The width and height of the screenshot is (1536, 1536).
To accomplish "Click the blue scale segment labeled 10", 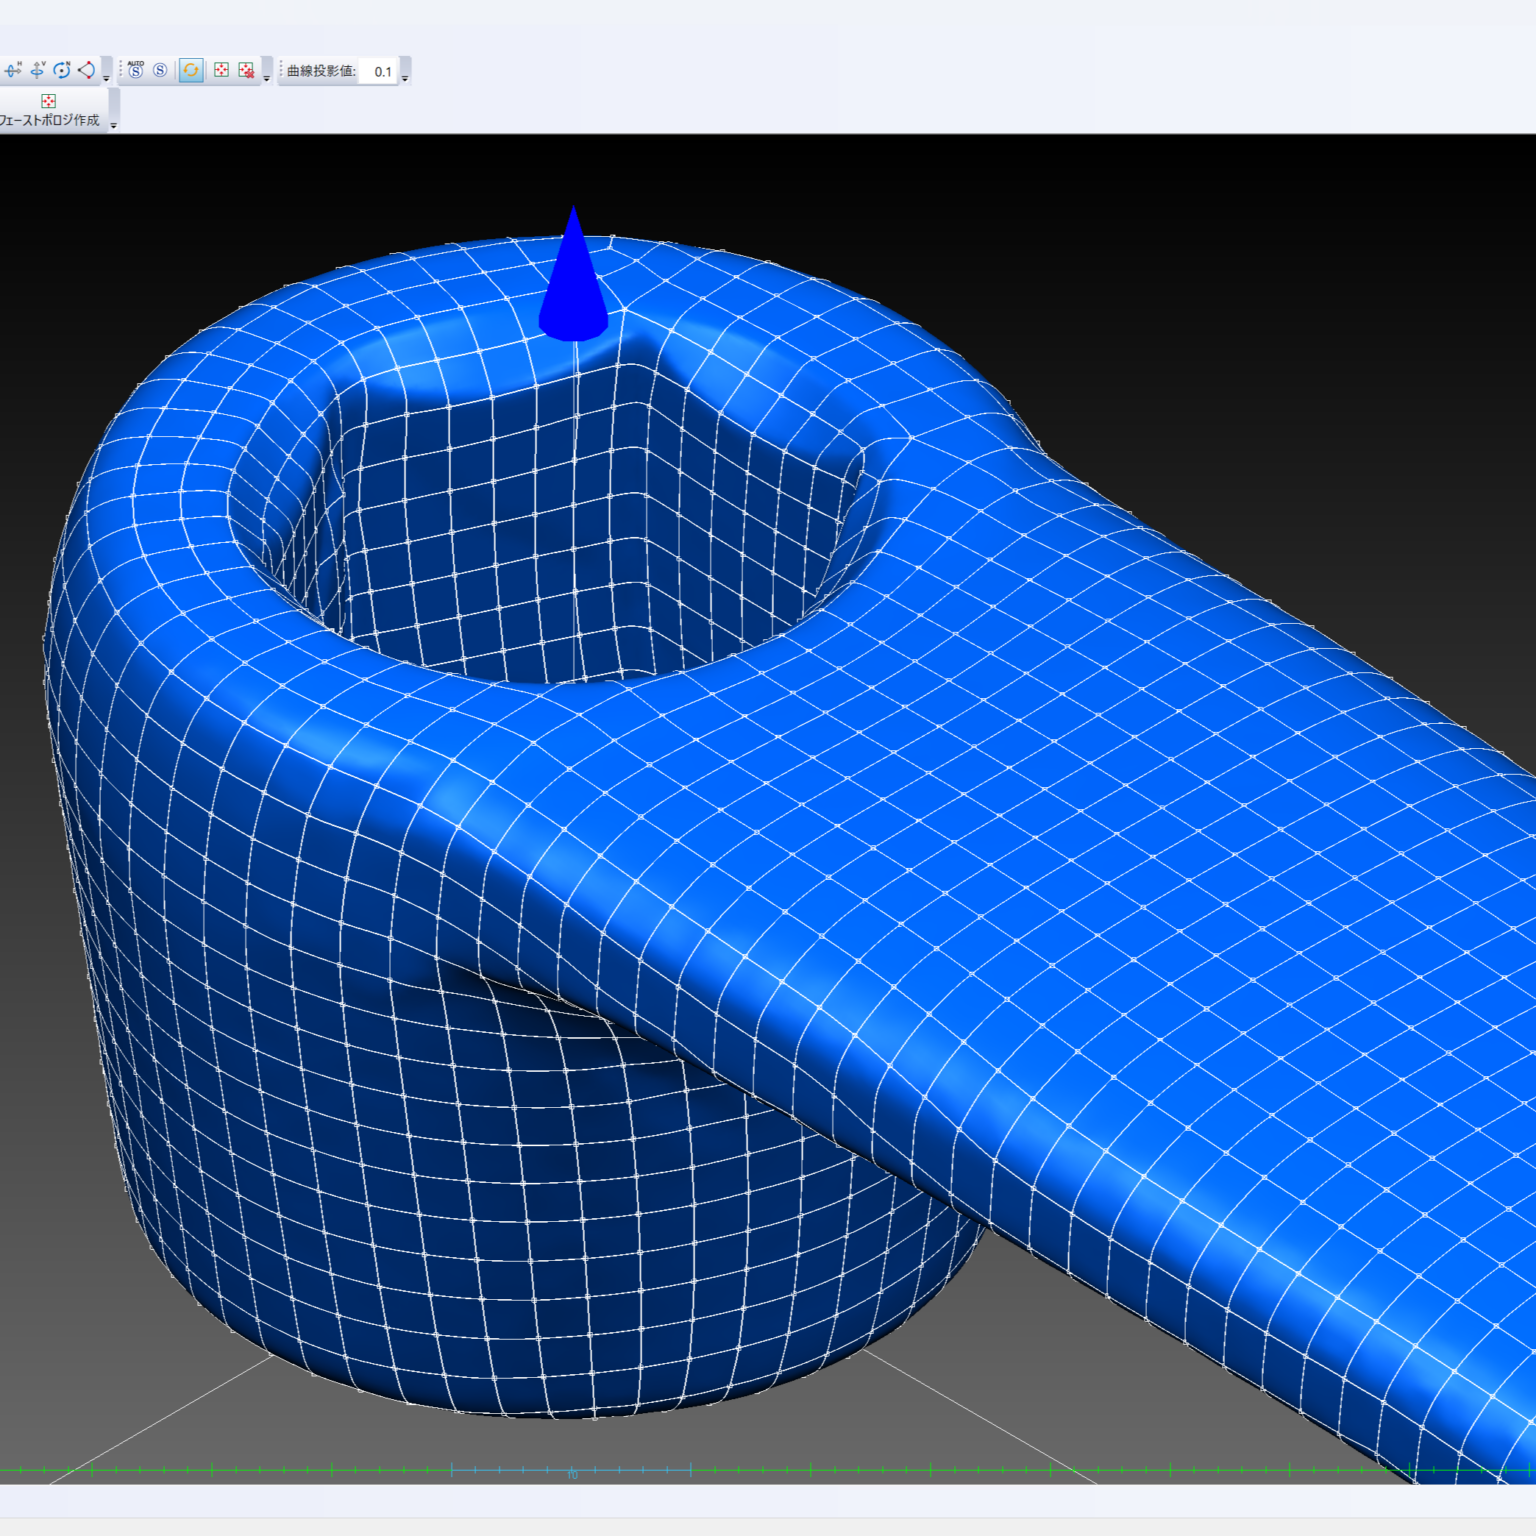I will coord(571,1470).
